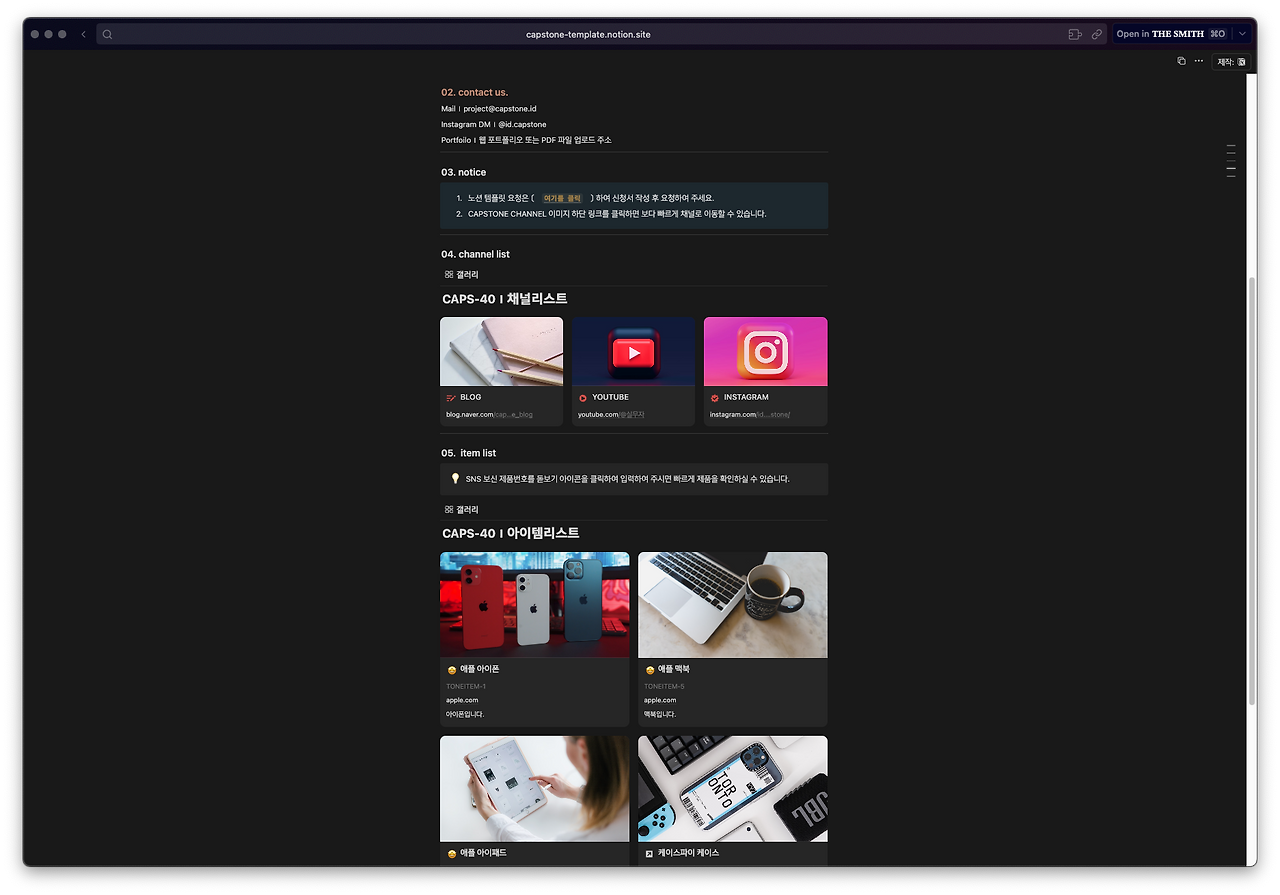Click the search magnifier icon in address bar
Viewport: 1280px width, 895px height.
tap(107, 34)
